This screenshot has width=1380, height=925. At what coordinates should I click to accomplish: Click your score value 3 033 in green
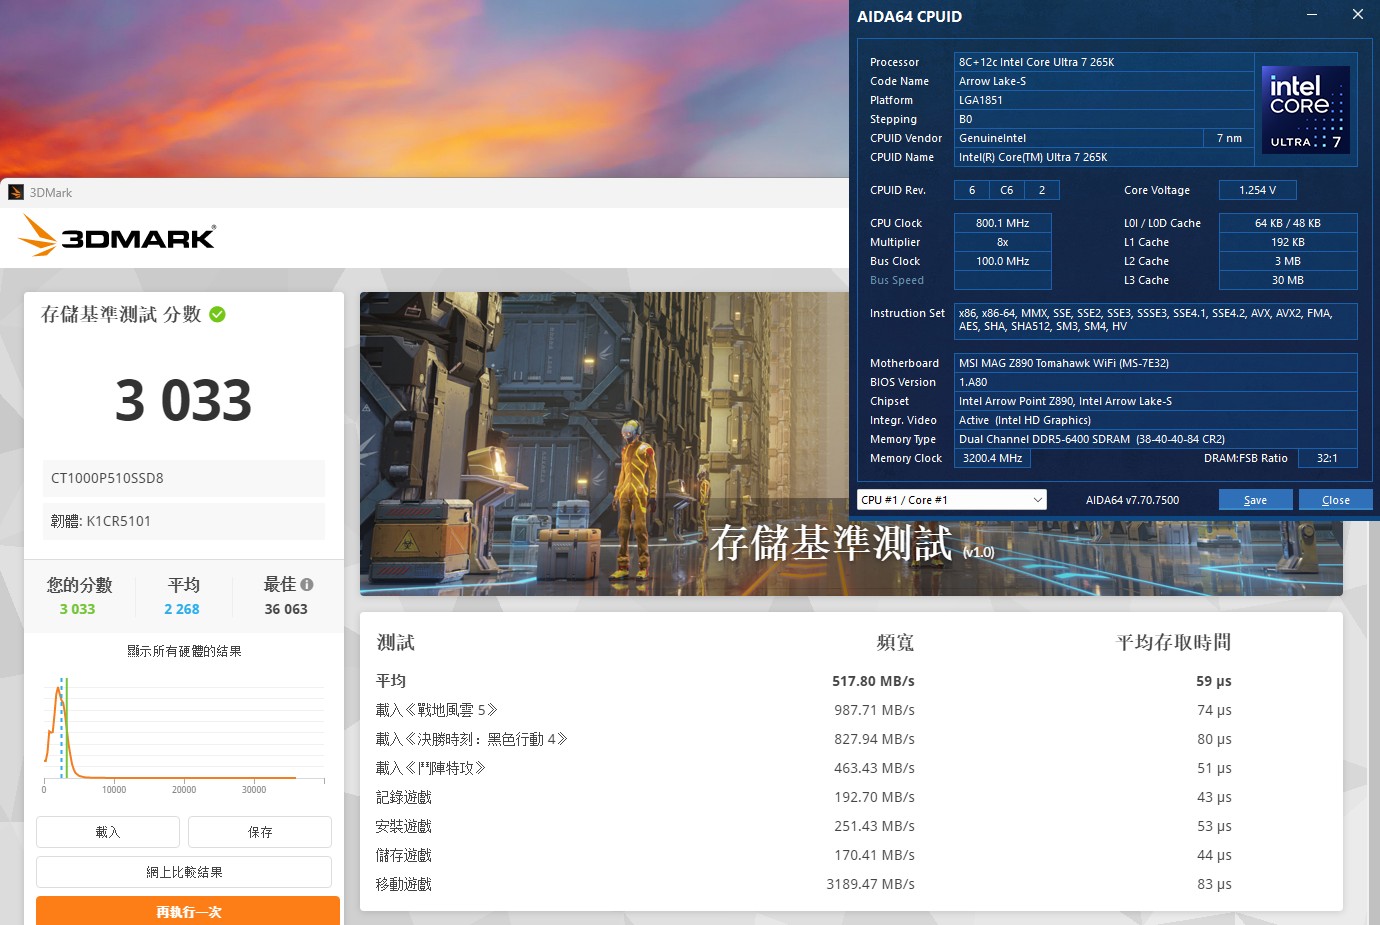coord(77,609)
